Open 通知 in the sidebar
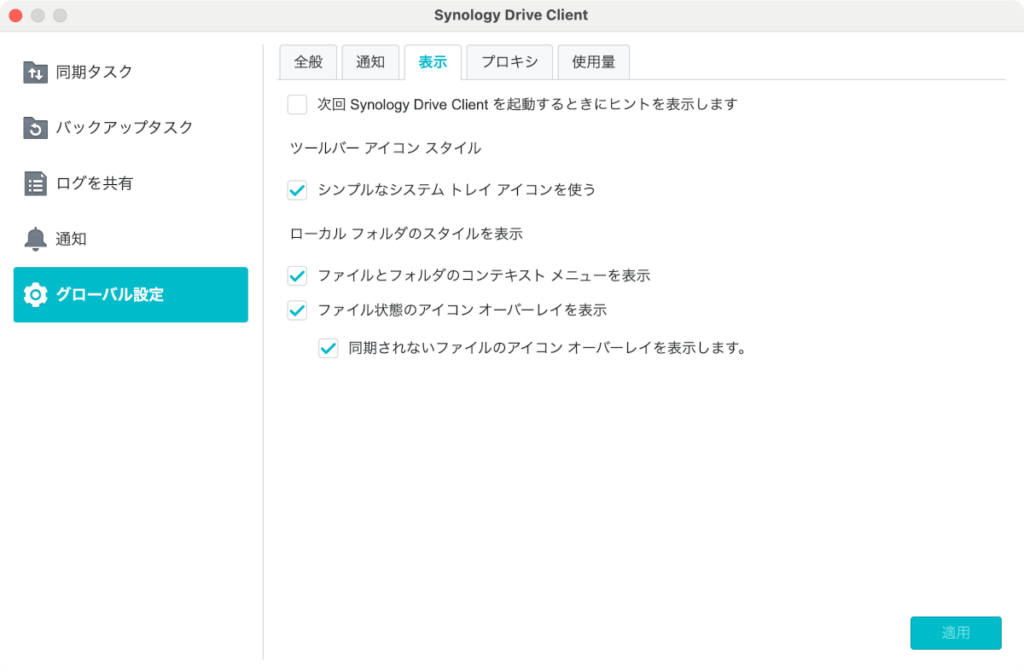 point(131,239)
